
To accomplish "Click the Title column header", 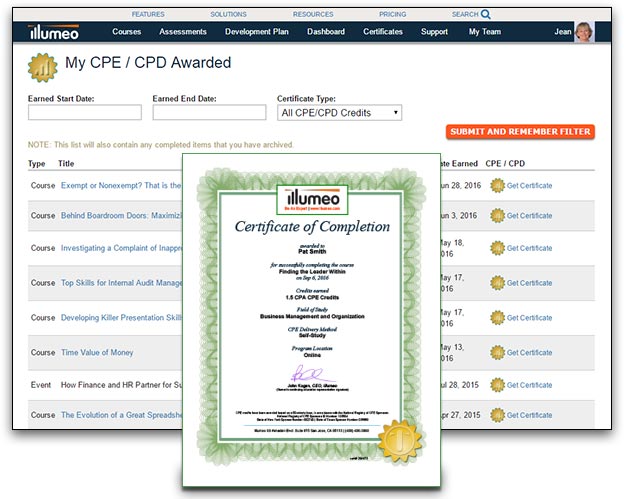I will point(66,164).
